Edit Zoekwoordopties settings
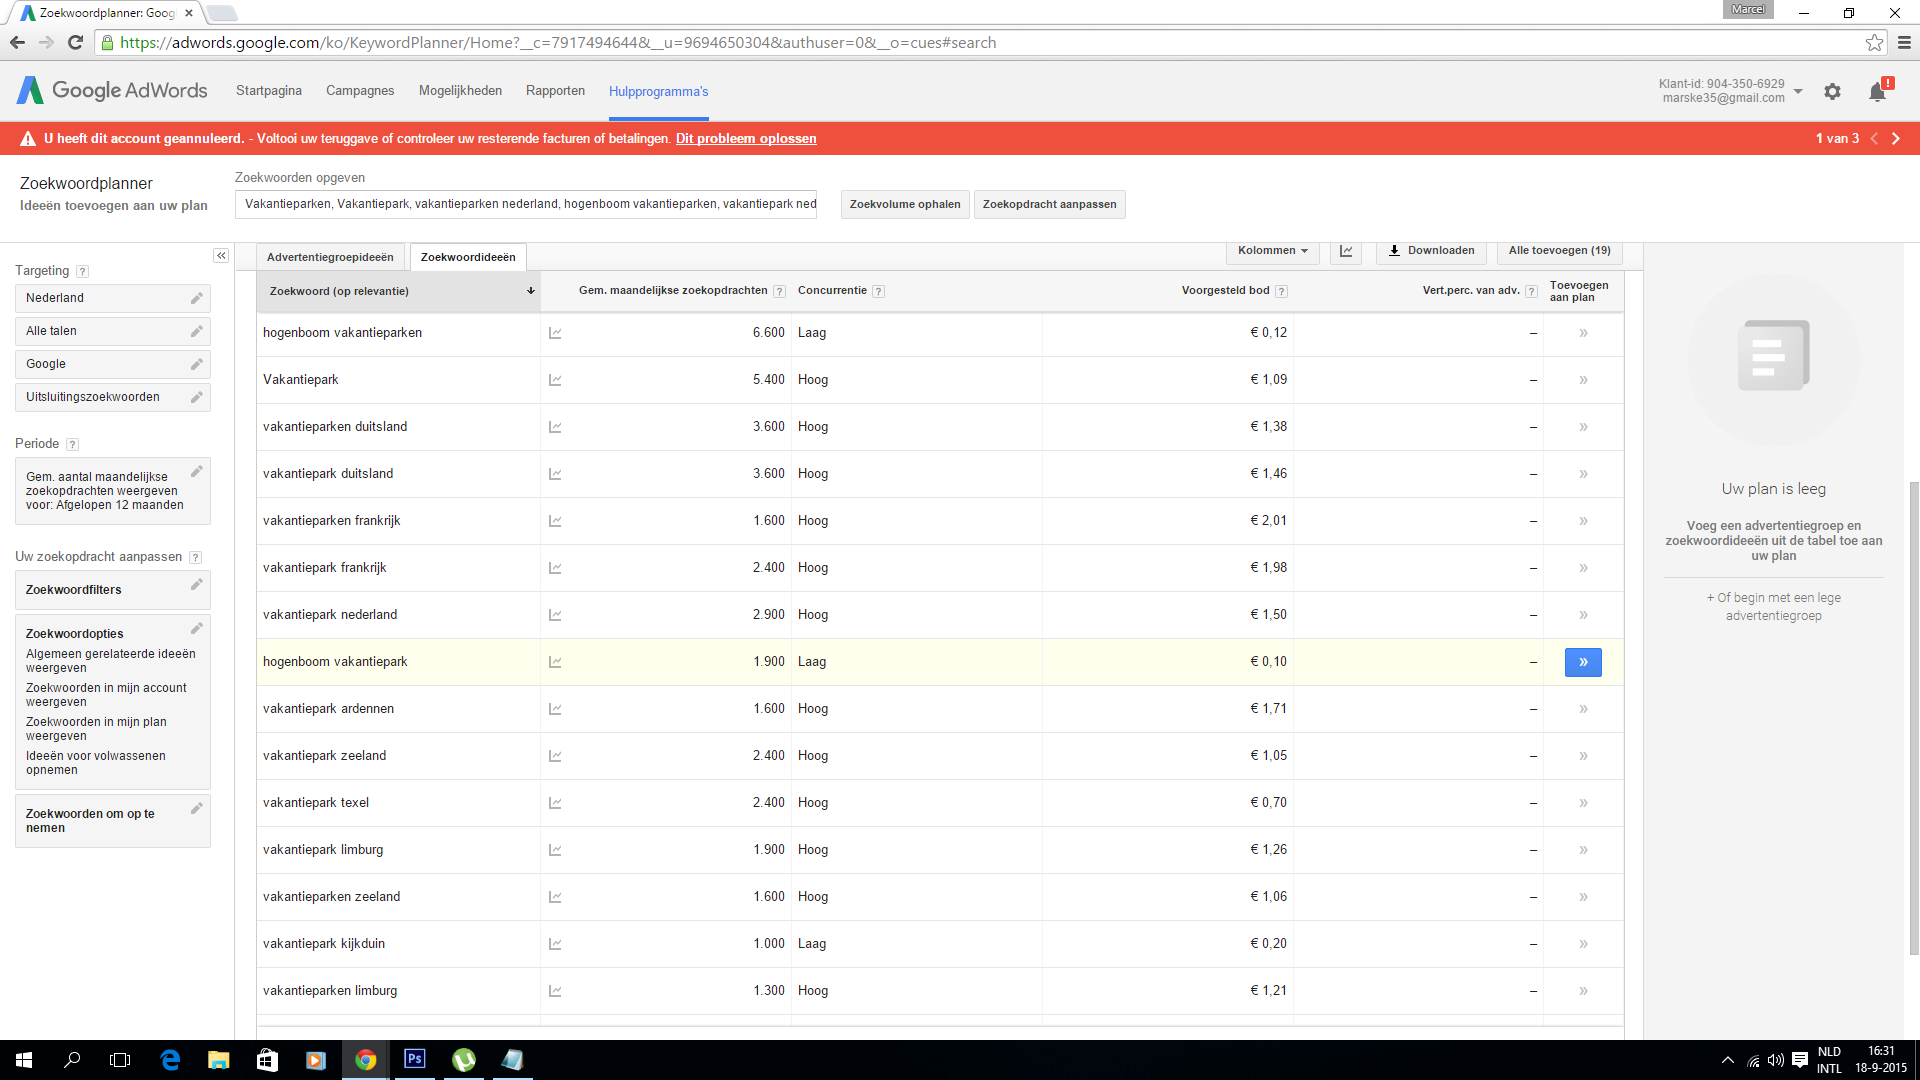The width and height of the screenshot is (1920, 1080). pyautogui.click(x=197, y=628)
